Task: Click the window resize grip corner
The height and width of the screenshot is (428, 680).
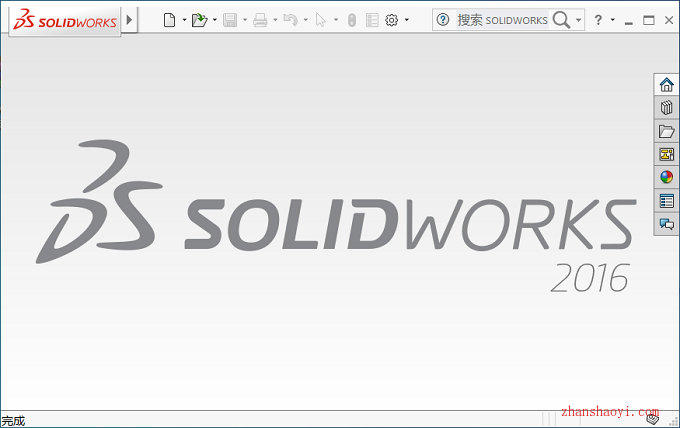Action: pos(674,421)
